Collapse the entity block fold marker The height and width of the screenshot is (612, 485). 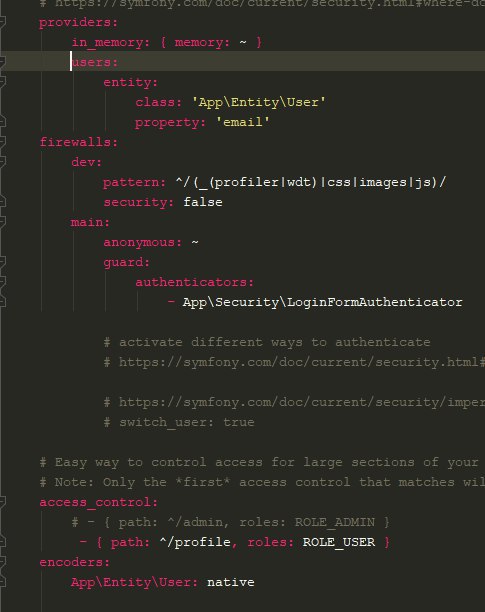tap(2, 82)
